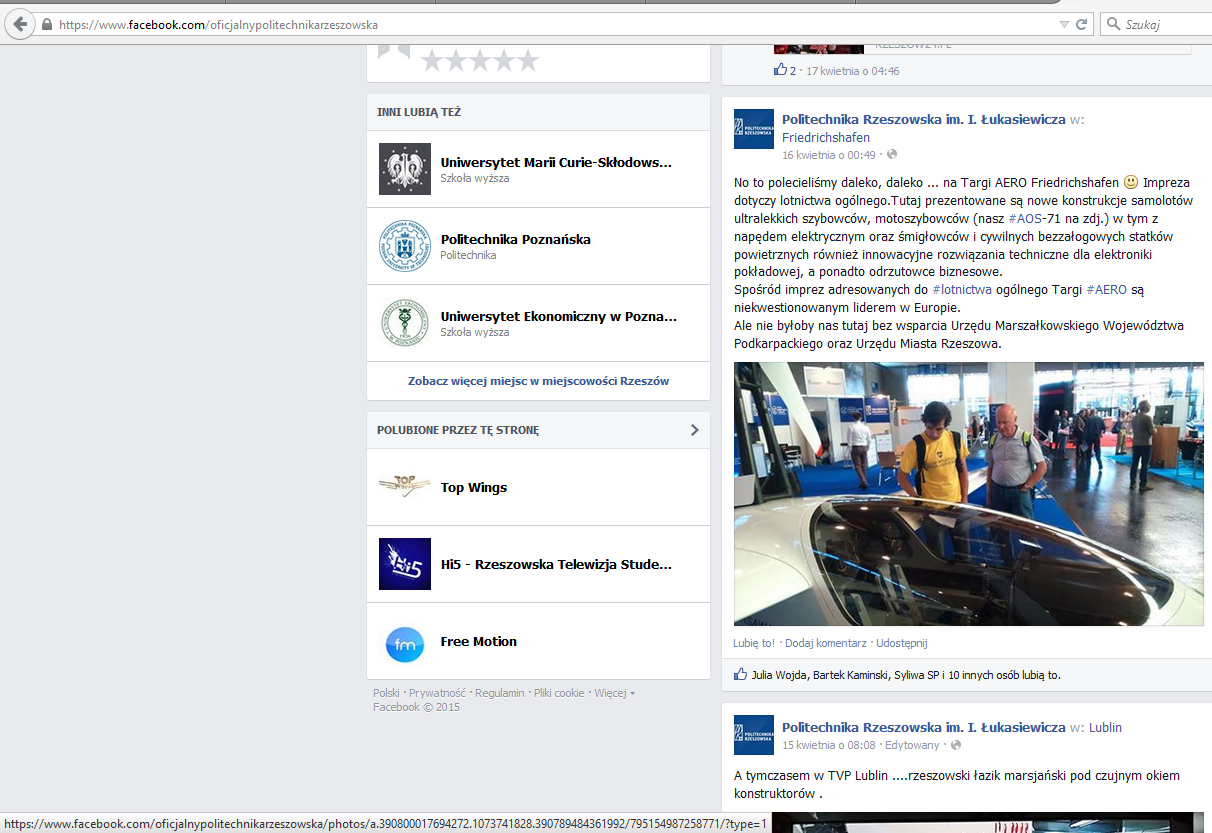Image resolution: width=1212 pixels, height=833 pixels.
Task: Click the Top Wings logo icon
Action: tap(405, 487)
